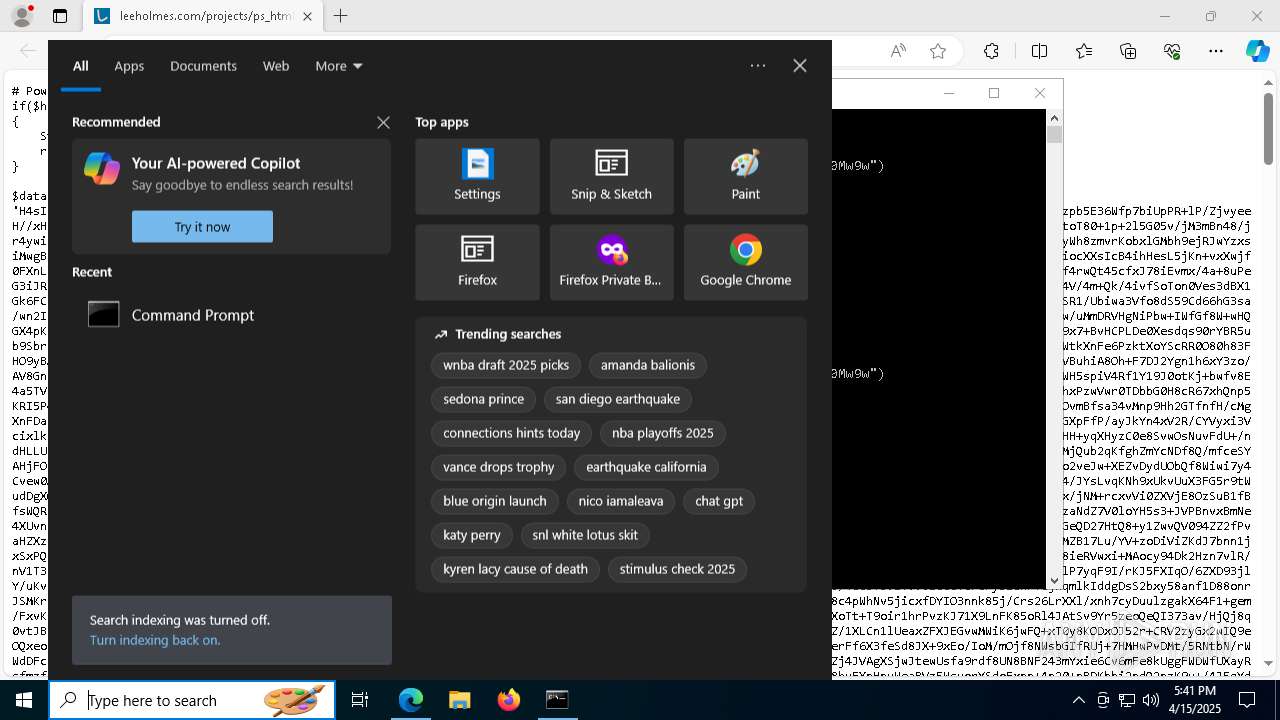Screen dimensions: 1280x720
Task: Click the Try it now button
Action: point(202,227)
